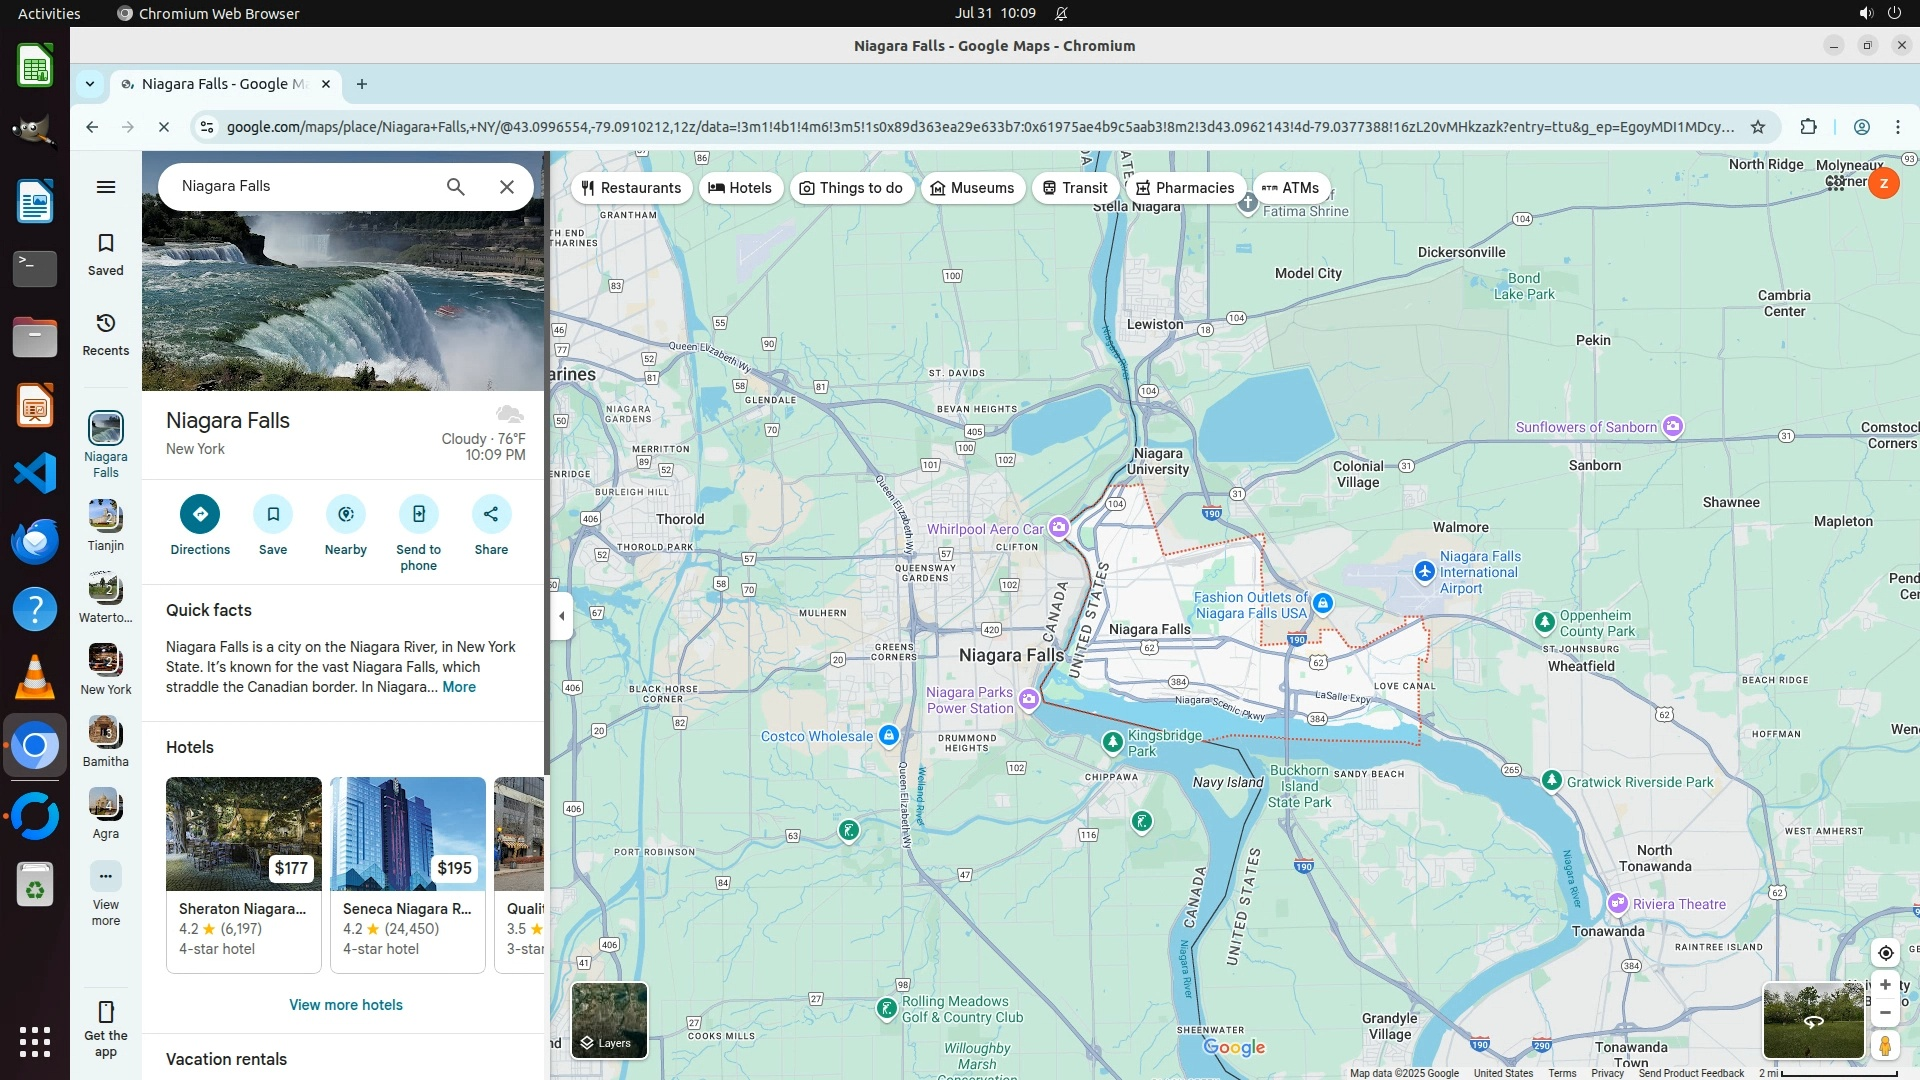The height and width of the screenshot is (1080, 1920).
Task: Select the Hotels filter chip
Action: (x=740, y=188)
